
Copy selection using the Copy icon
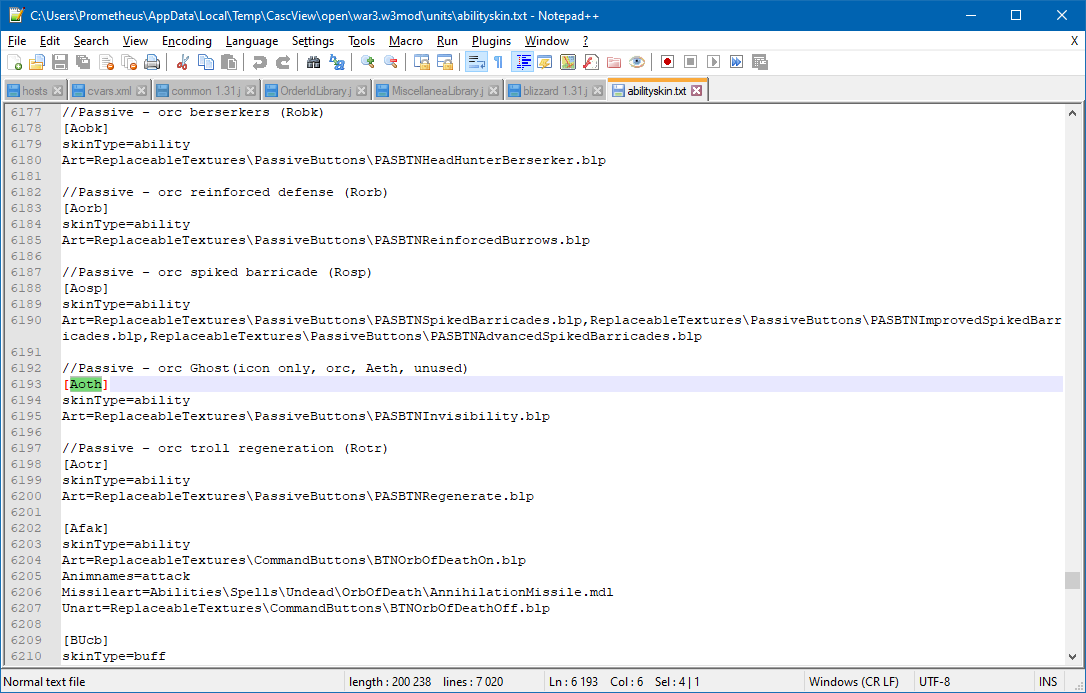[206, 62]
